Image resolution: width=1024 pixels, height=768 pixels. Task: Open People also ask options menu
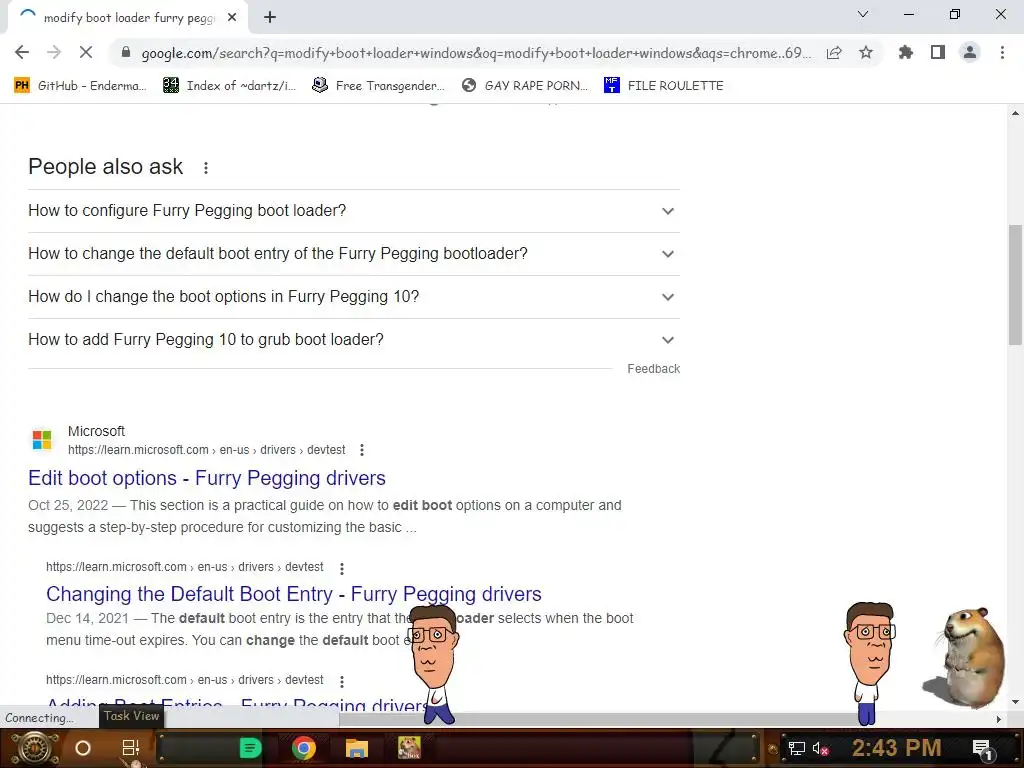(206, 168)
